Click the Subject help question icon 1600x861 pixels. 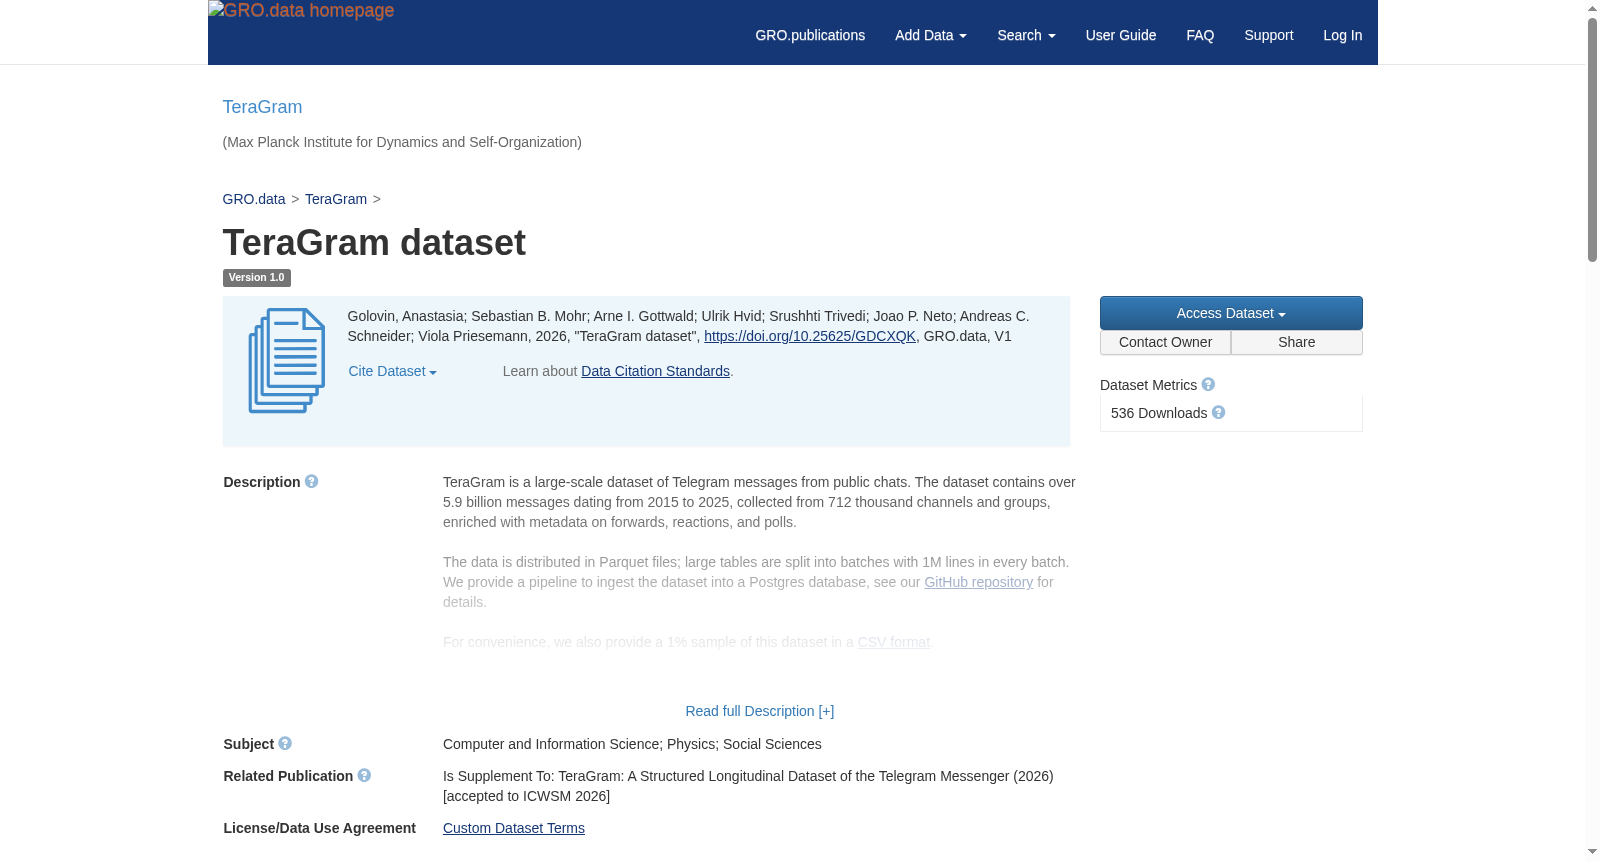(x=285, y=744)
